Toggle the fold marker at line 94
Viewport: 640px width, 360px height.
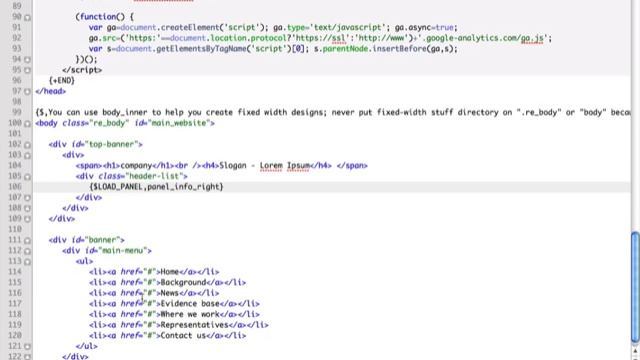coord(27,60)
